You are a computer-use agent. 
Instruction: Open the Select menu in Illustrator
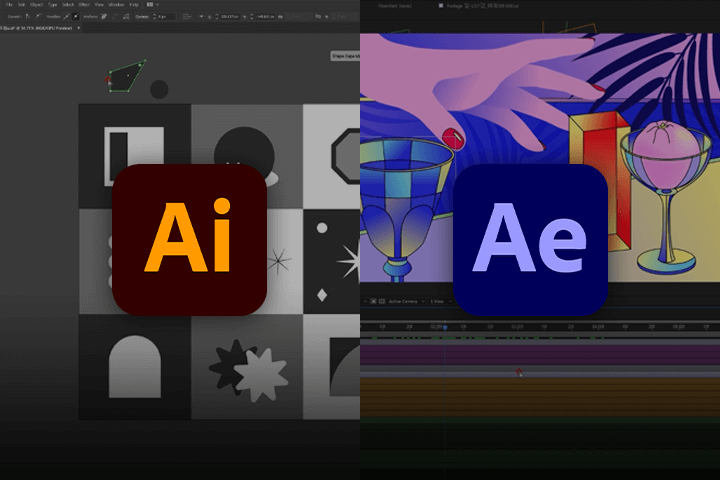(68, 5)
